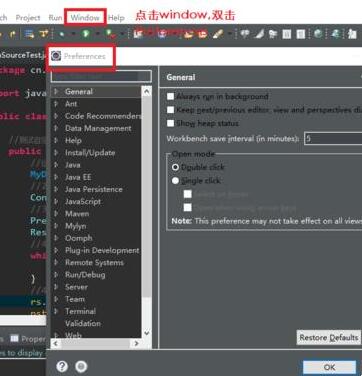
Task: Select Mylyn in preferences tree
Action: 75,226
